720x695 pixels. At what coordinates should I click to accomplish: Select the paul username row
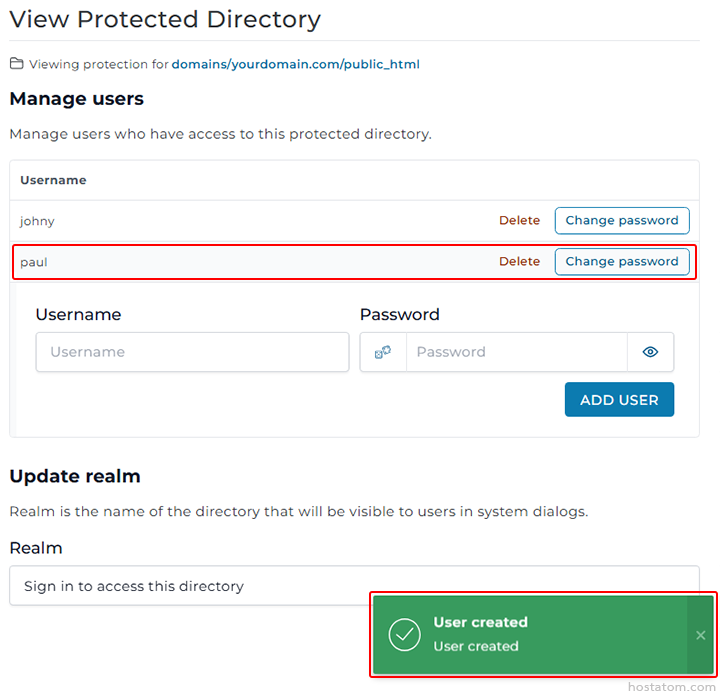tap(34, 262)
